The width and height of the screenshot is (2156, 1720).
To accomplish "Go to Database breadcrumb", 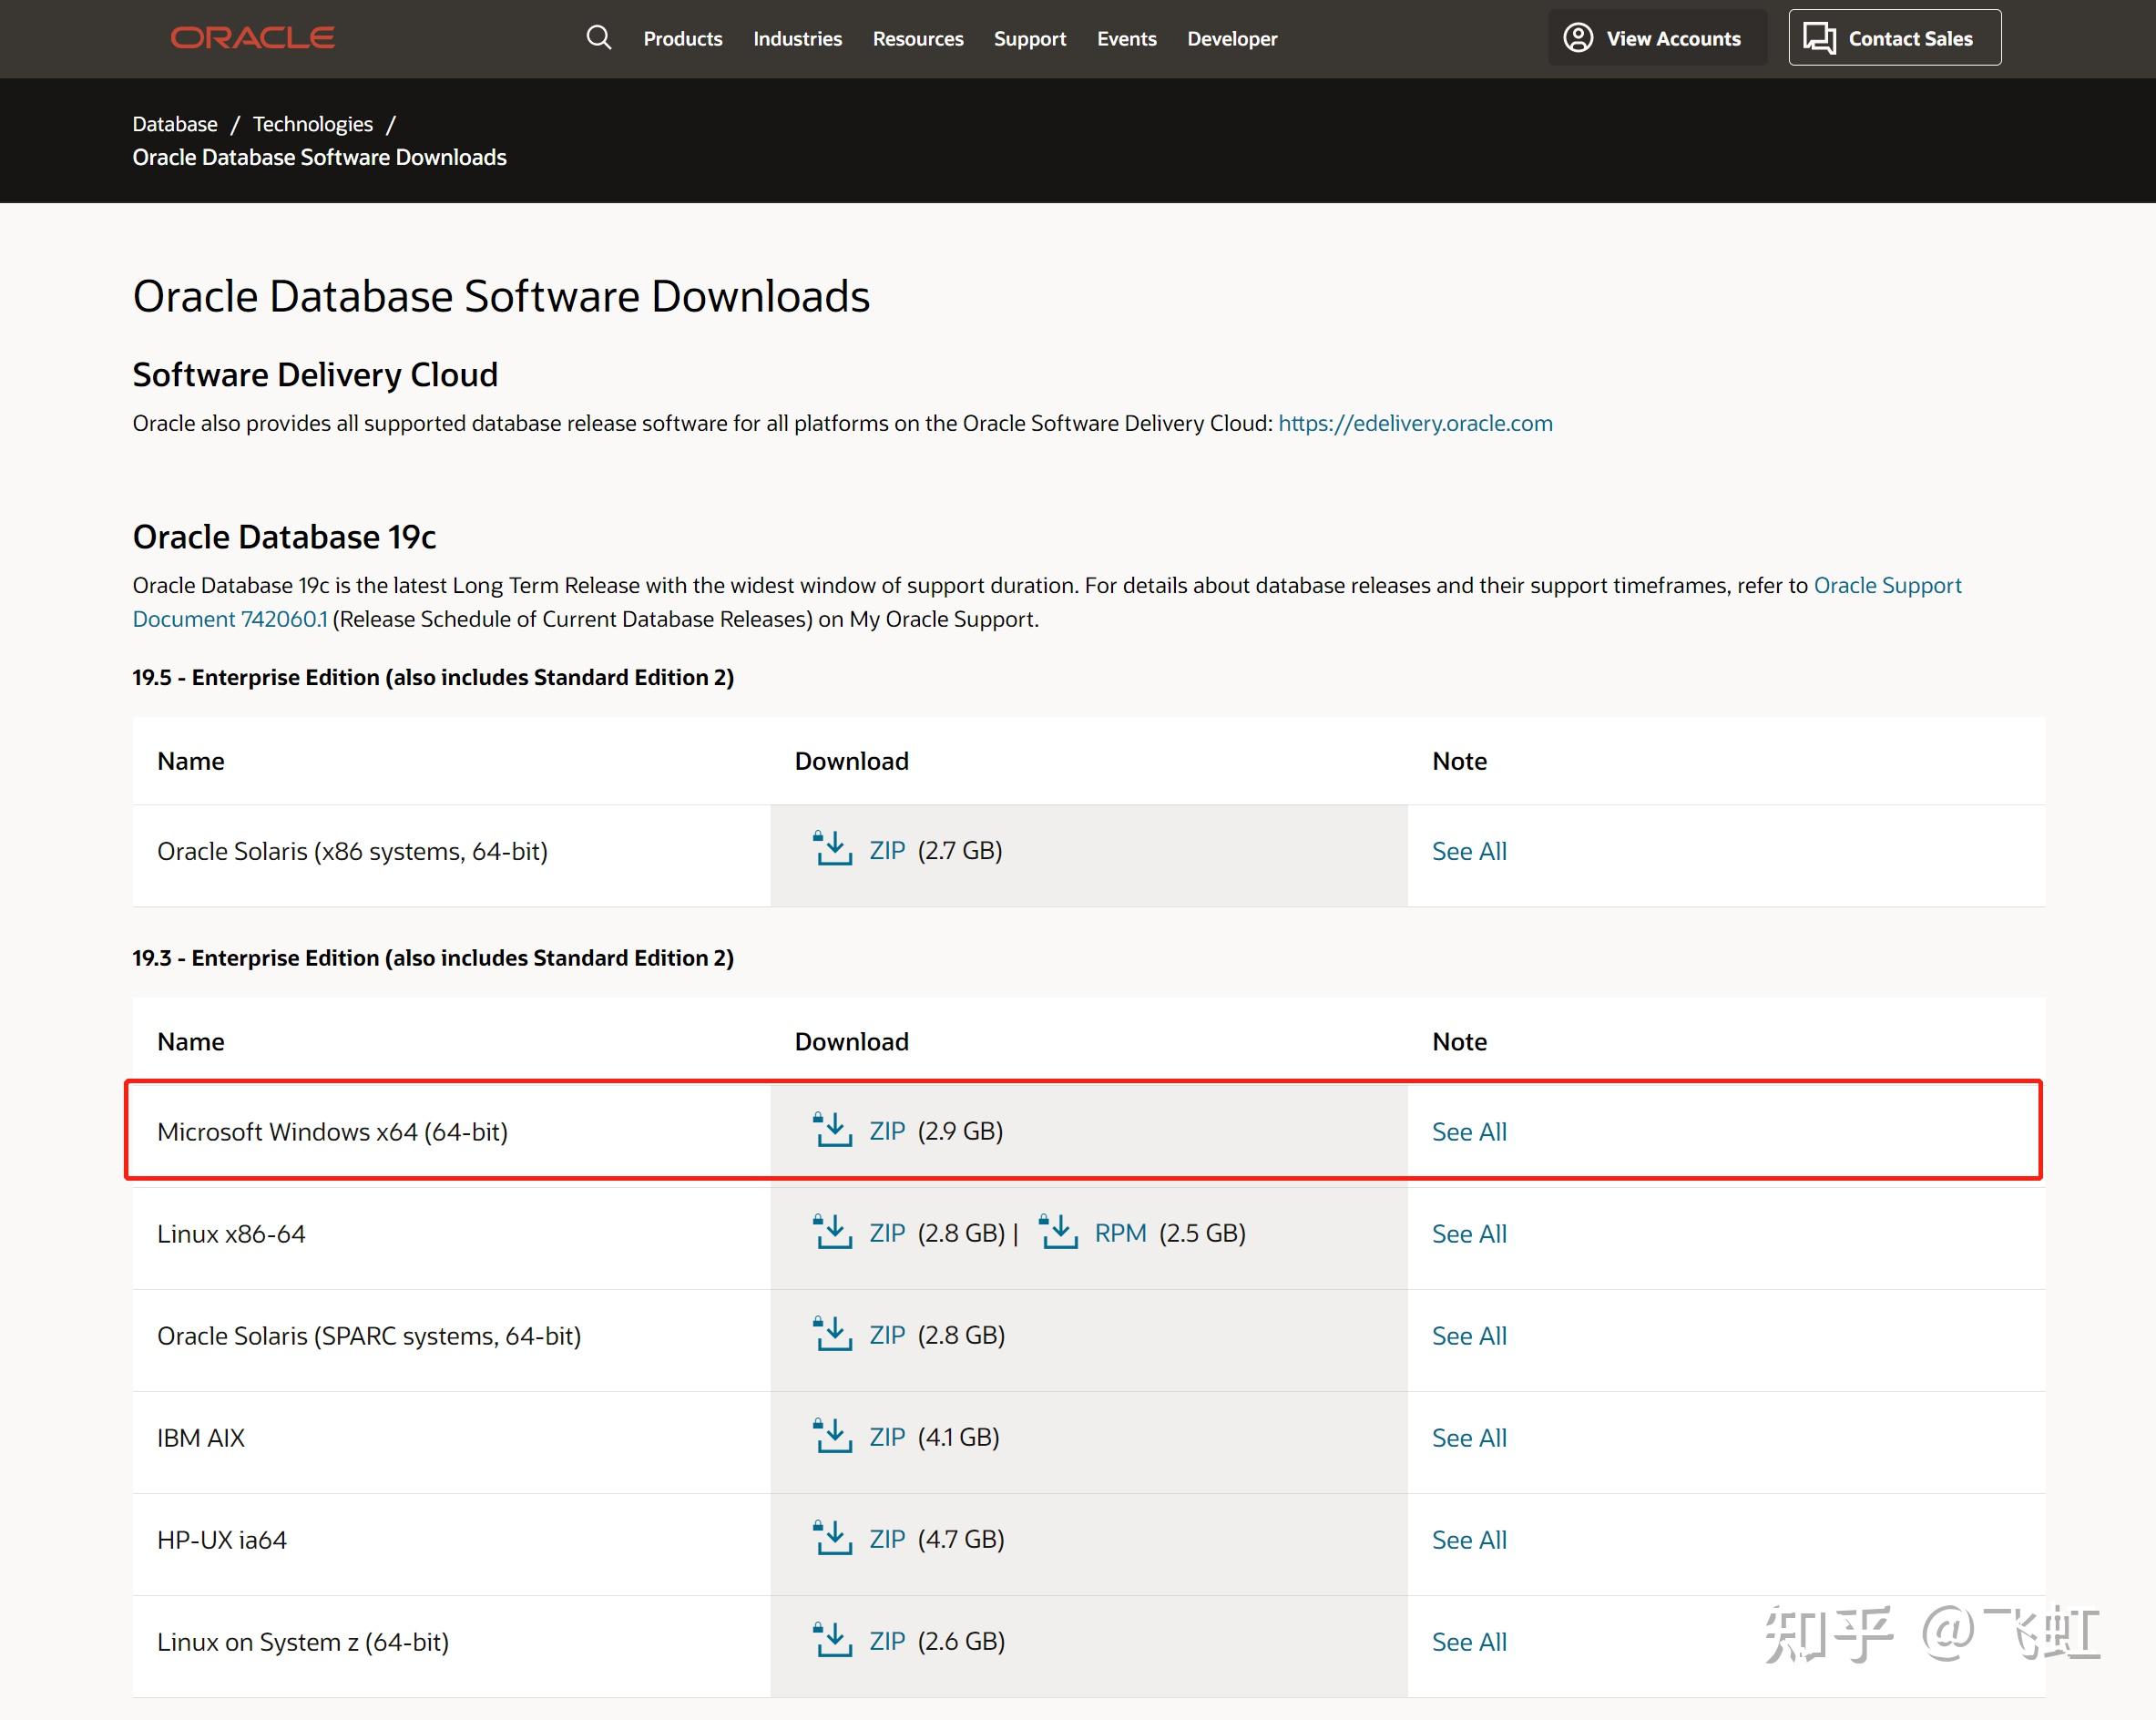I will point(175,124).
